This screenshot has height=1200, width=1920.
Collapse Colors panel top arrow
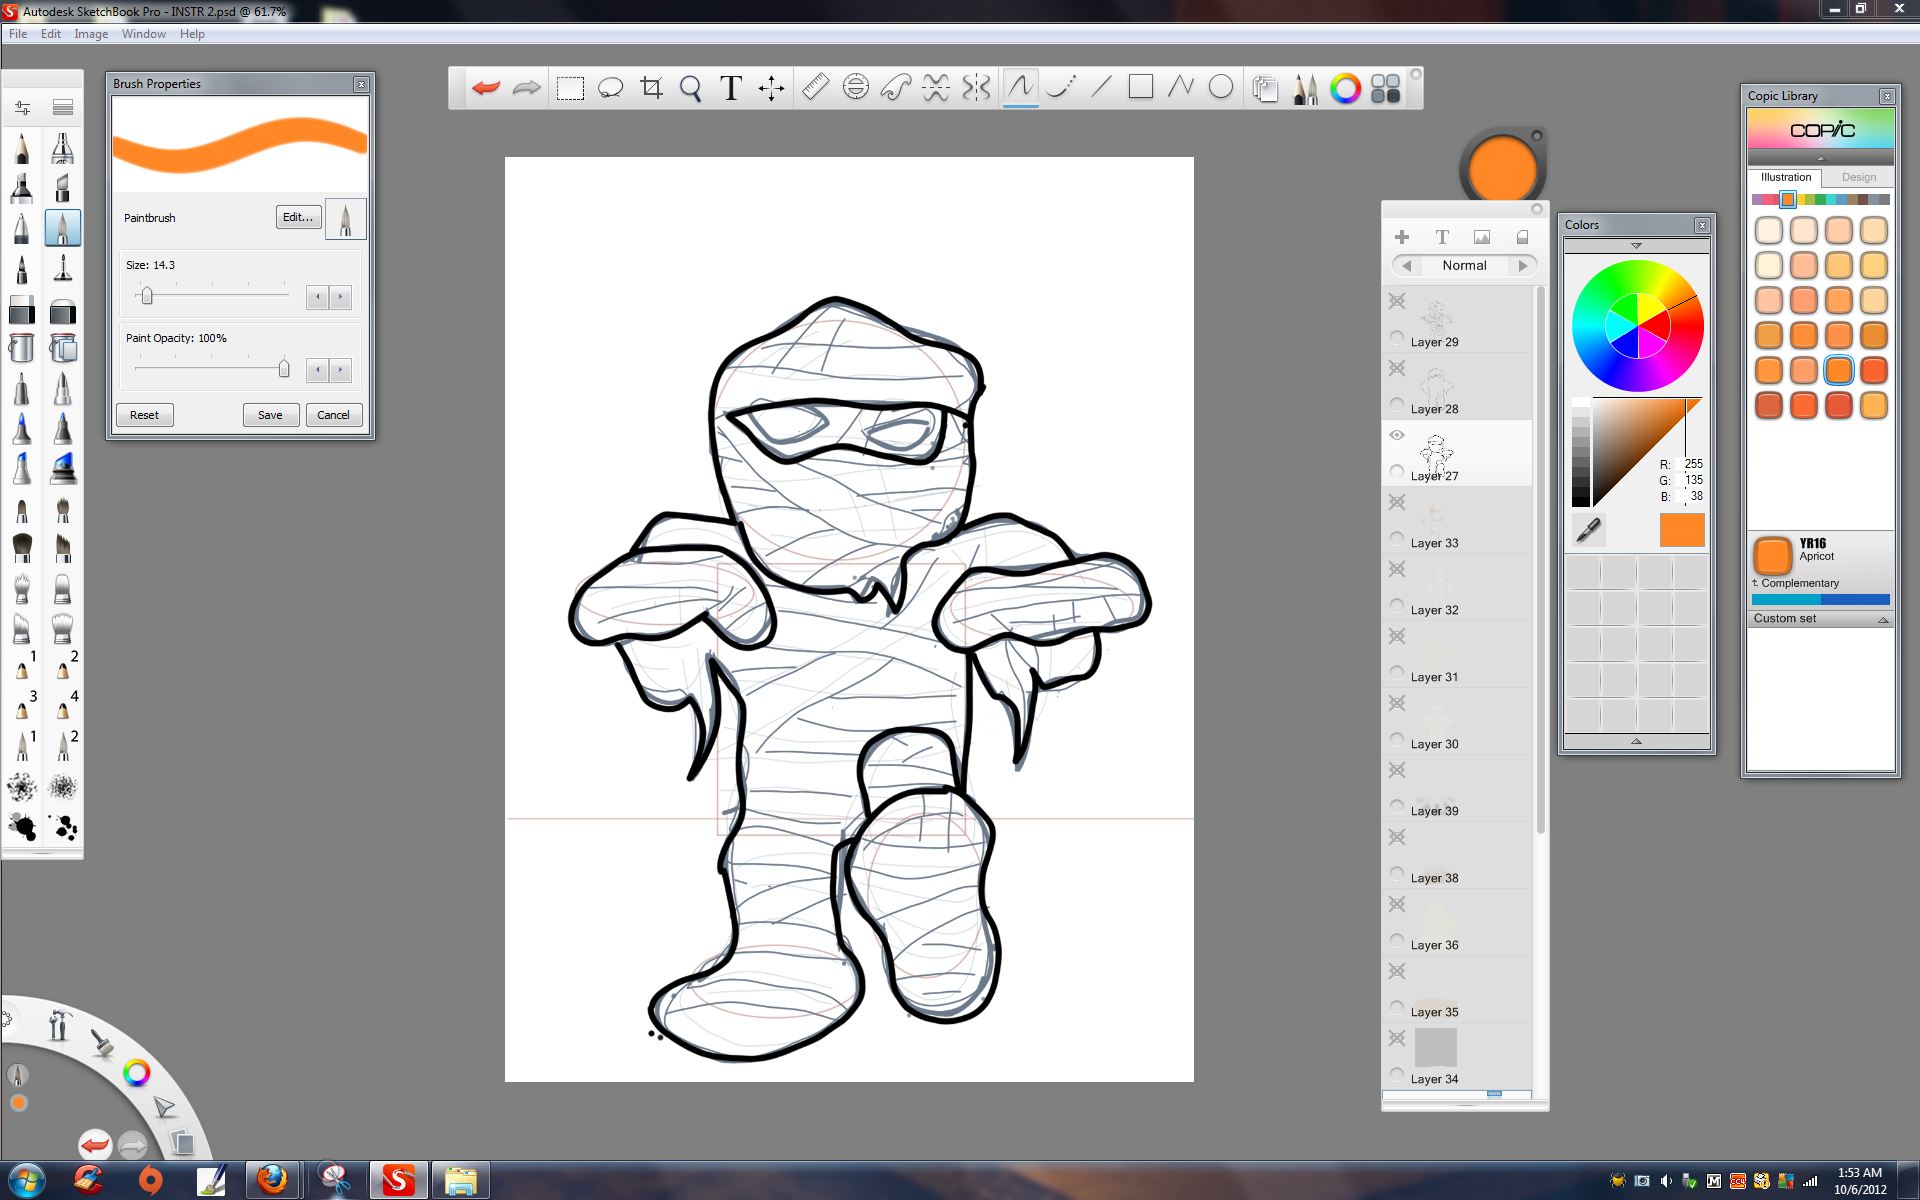tap(1636, 245)
